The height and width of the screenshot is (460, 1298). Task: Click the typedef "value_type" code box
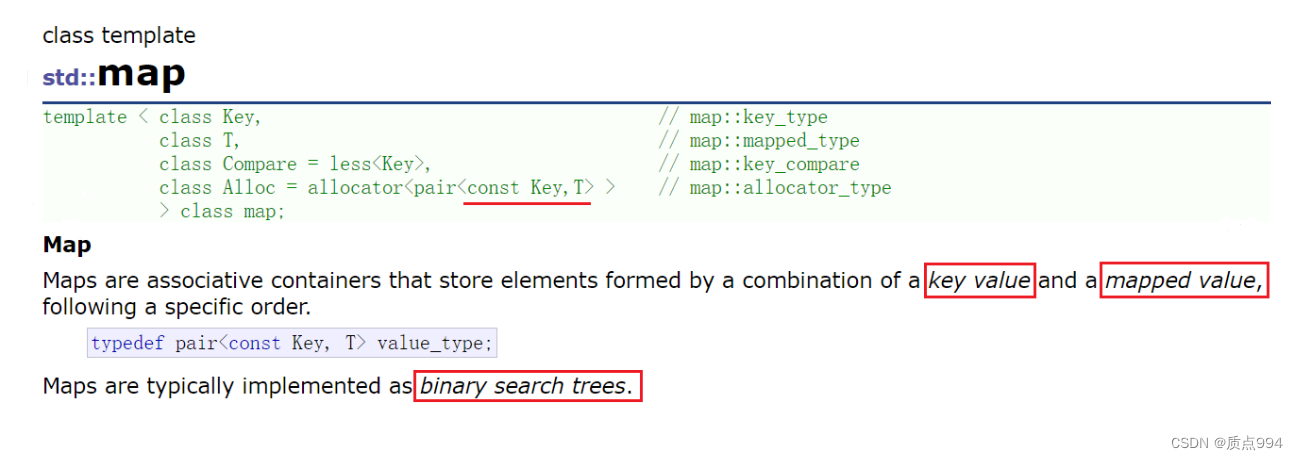292,343
